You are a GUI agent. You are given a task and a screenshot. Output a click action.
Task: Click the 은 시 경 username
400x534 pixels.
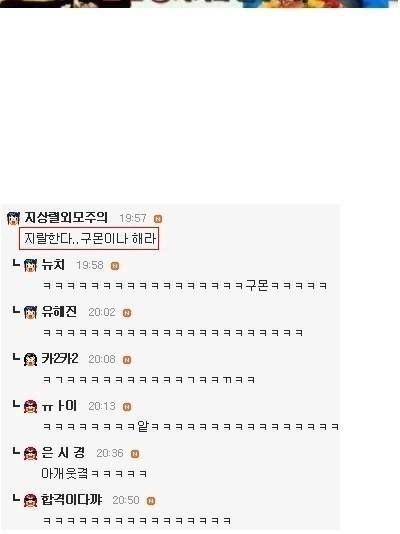click(63, 453)
